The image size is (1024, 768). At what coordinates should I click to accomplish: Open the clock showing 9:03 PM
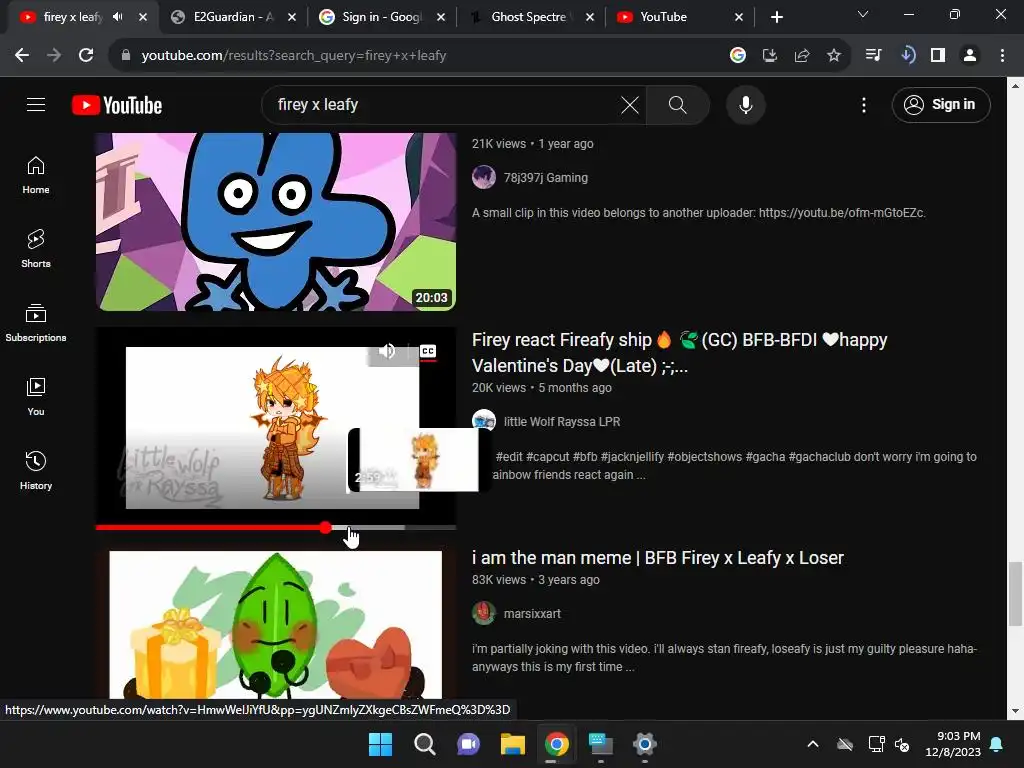point(953,744)
